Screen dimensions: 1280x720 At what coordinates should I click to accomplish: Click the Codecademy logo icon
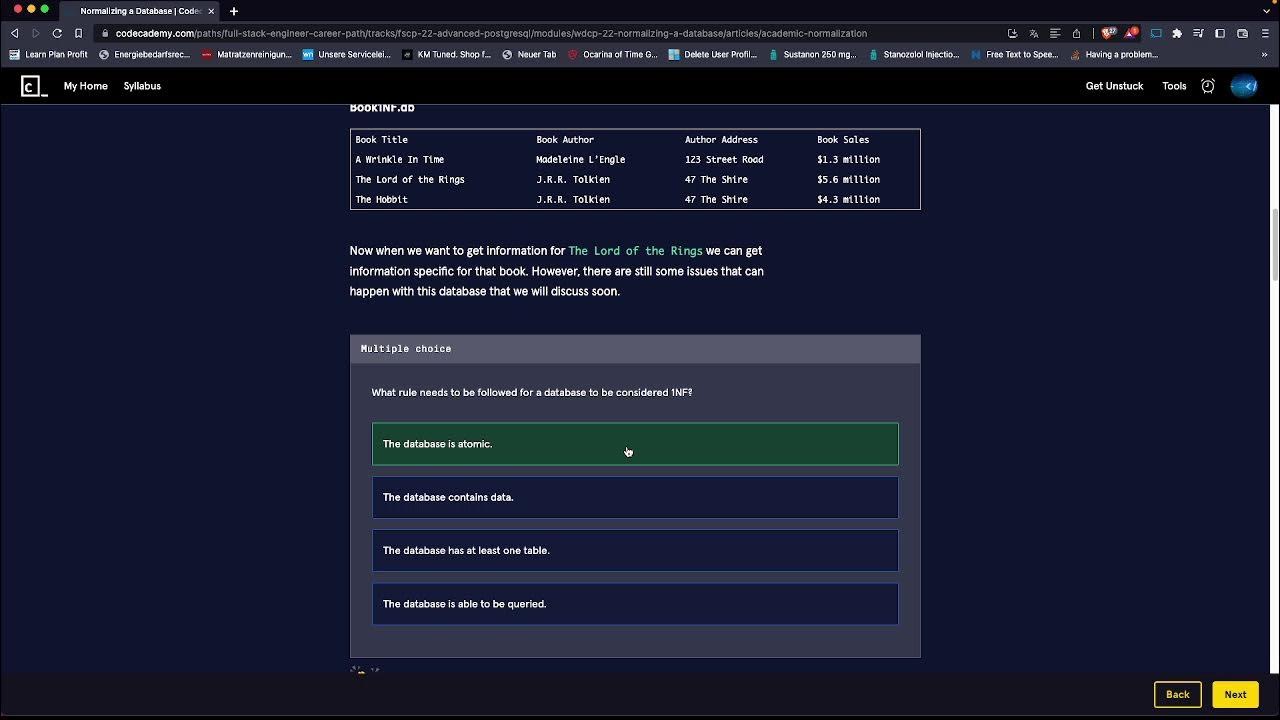33,86
